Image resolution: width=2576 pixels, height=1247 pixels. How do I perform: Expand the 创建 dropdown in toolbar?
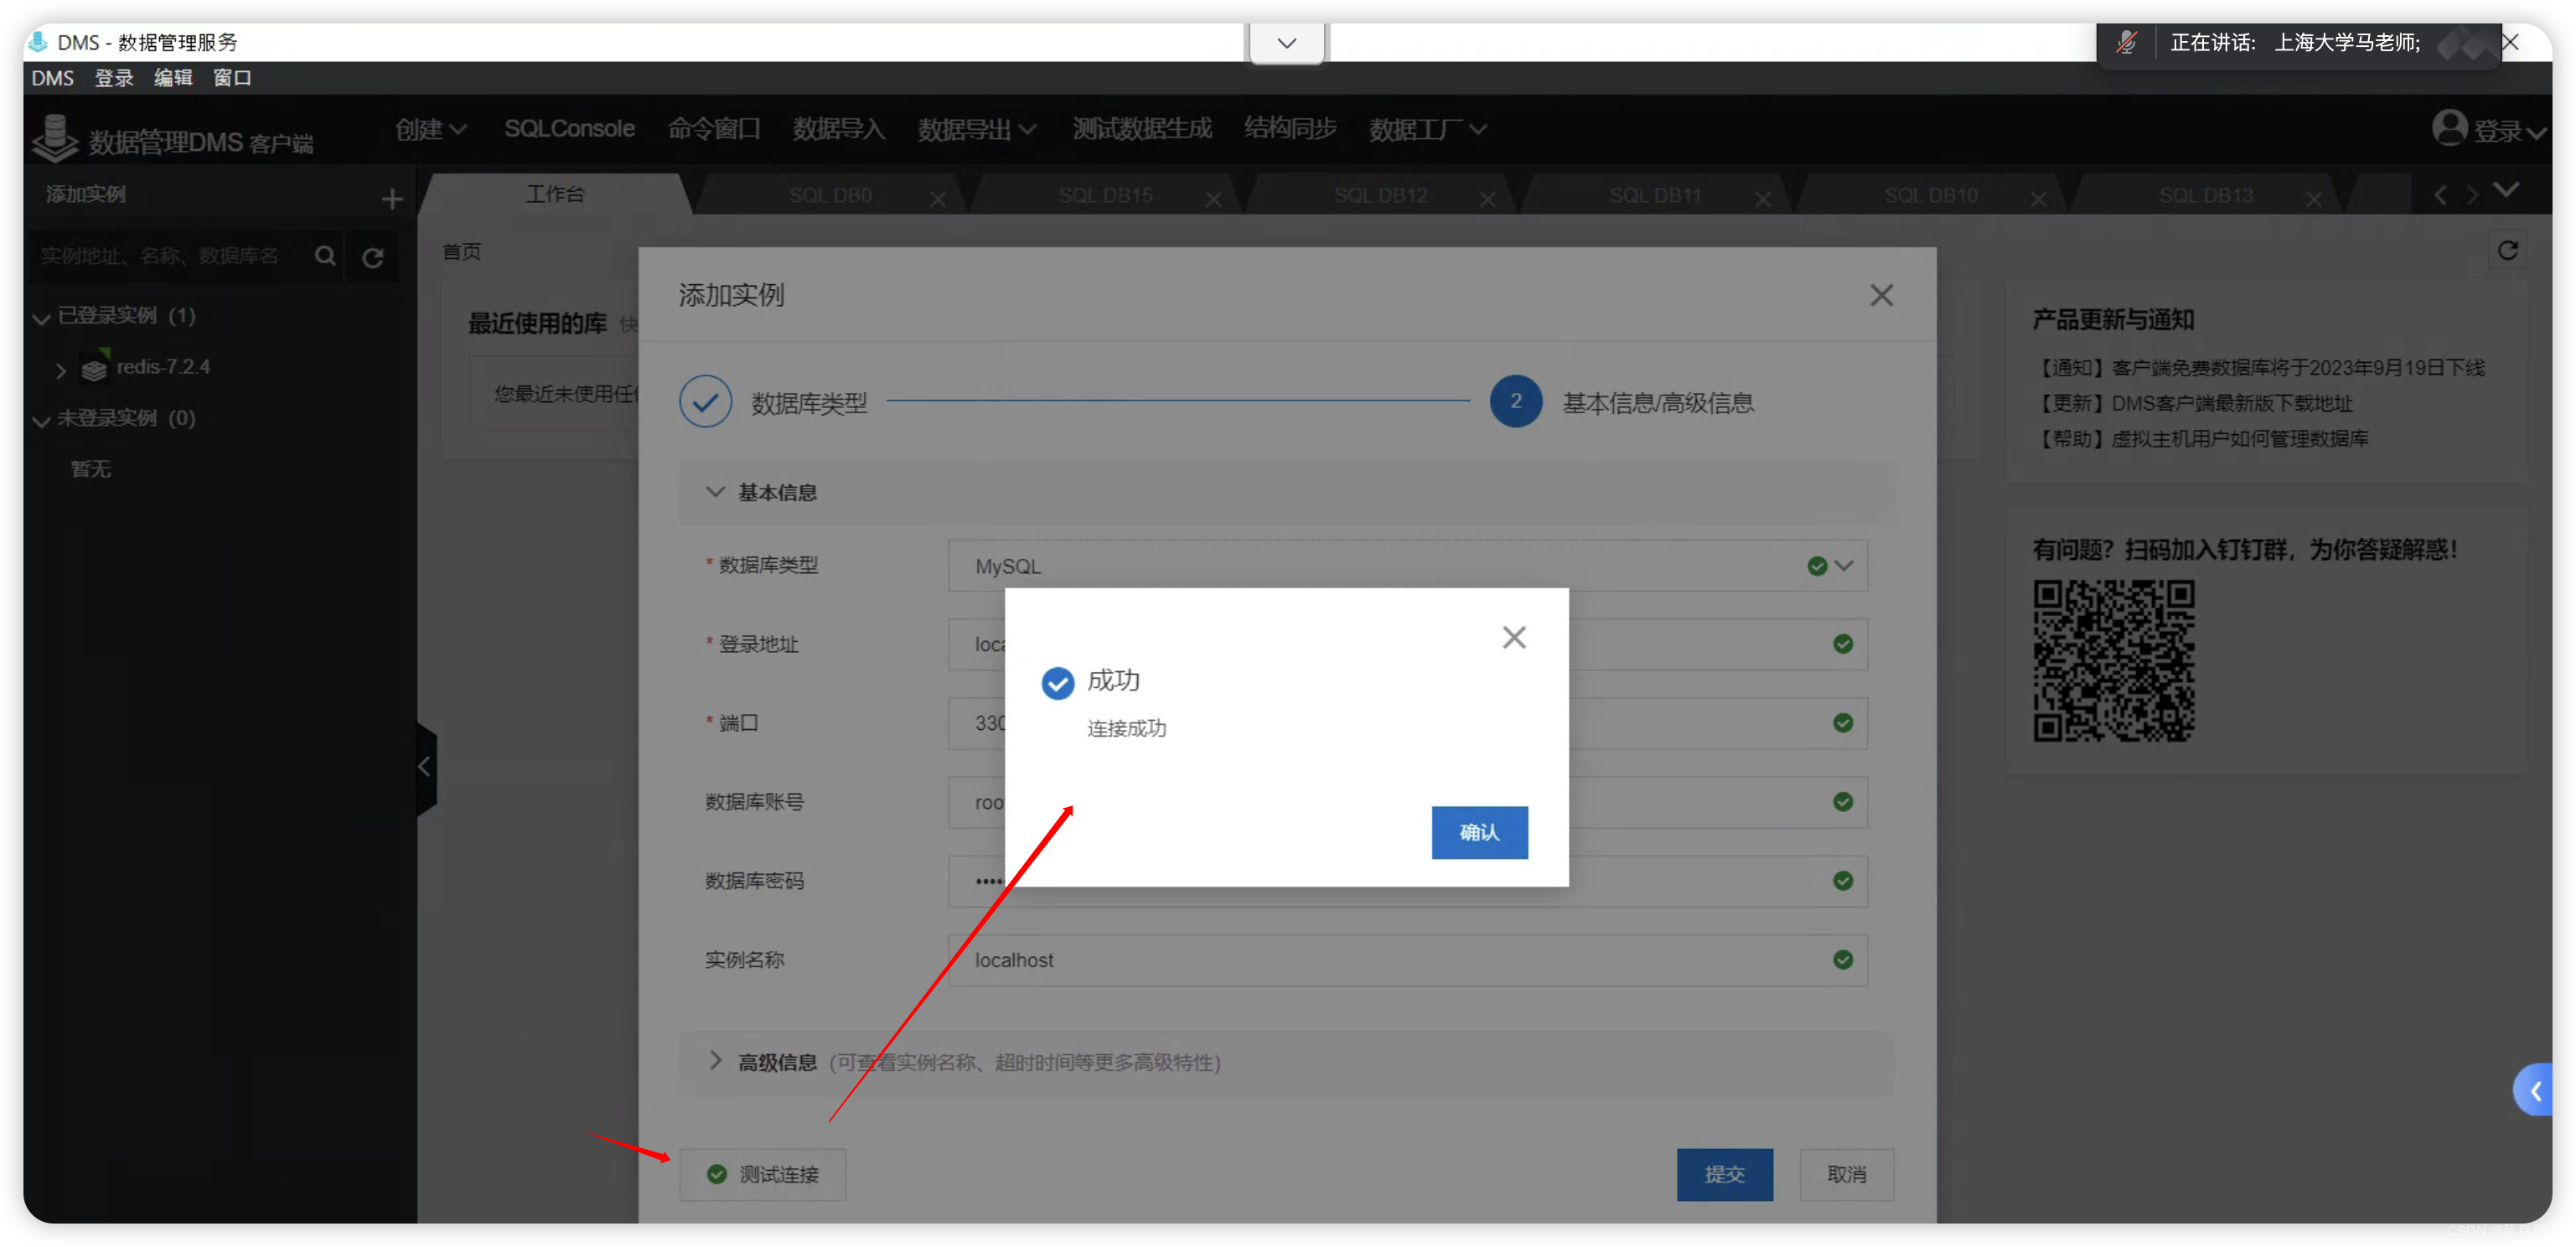[424, 130]
